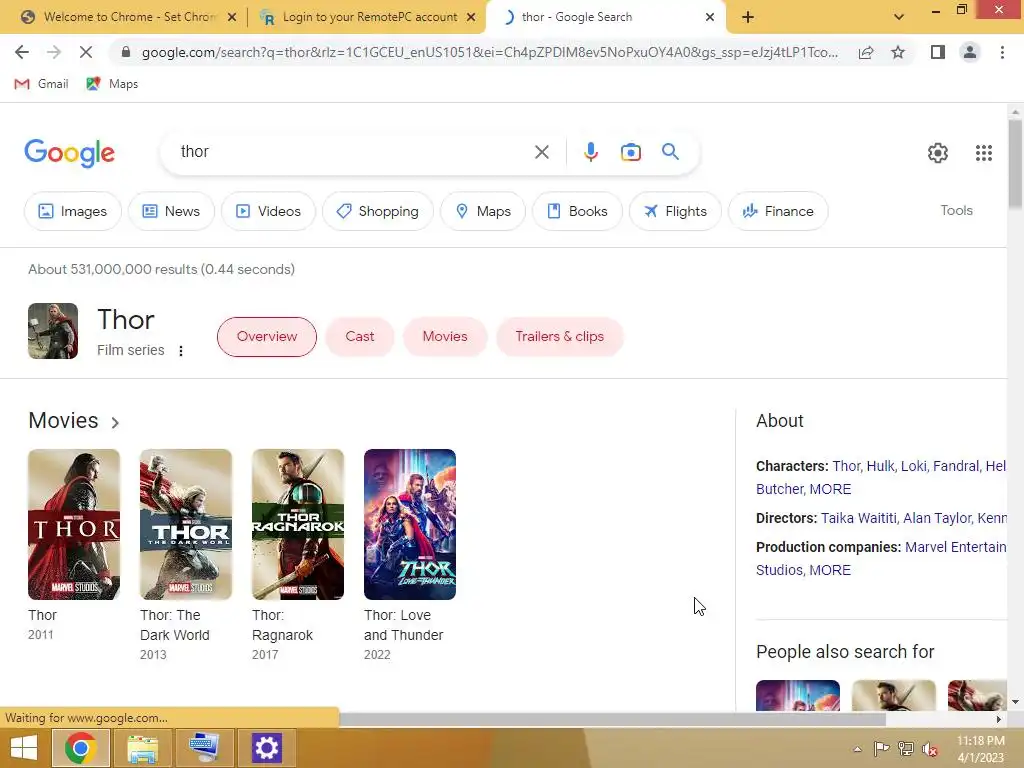Click Alan Taylor director link
Screen dimensions: 1024x768
tap(937, 518)
